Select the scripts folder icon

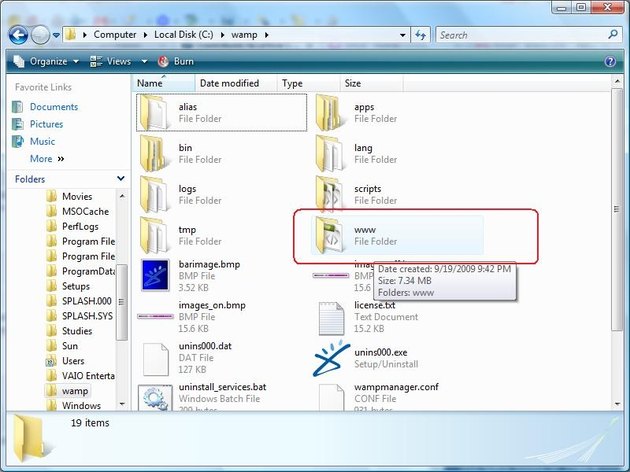click(329, 195)
